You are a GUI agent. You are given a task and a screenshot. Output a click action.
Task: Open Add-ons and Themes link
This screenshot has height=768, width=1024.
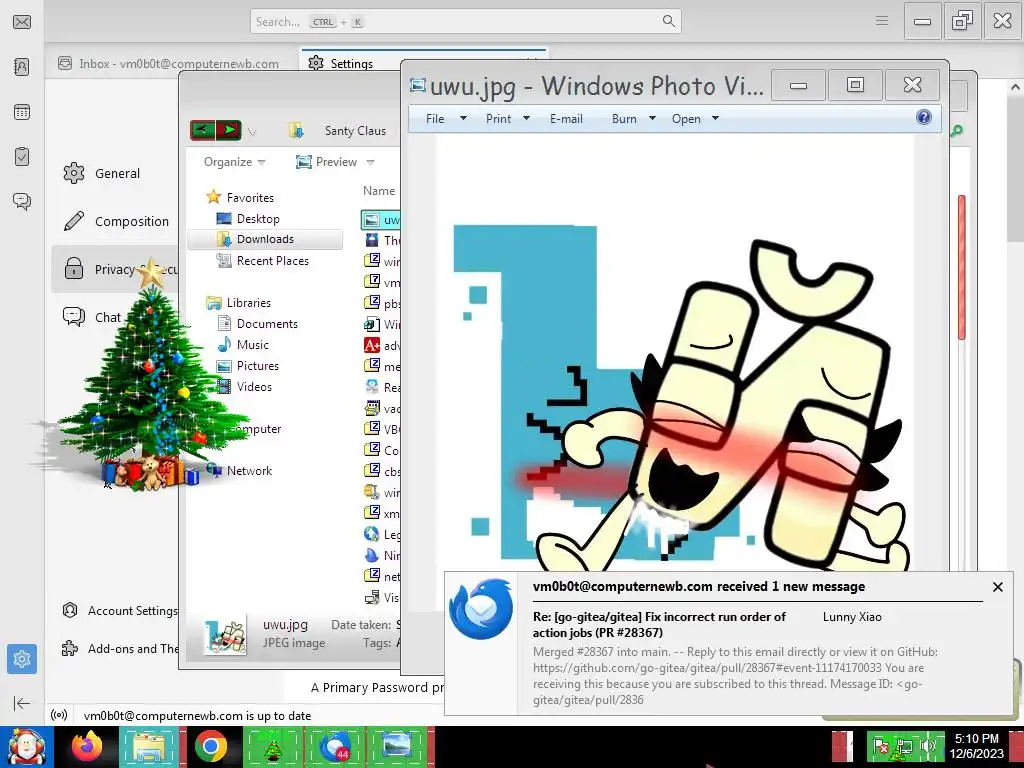pos(120,648)
